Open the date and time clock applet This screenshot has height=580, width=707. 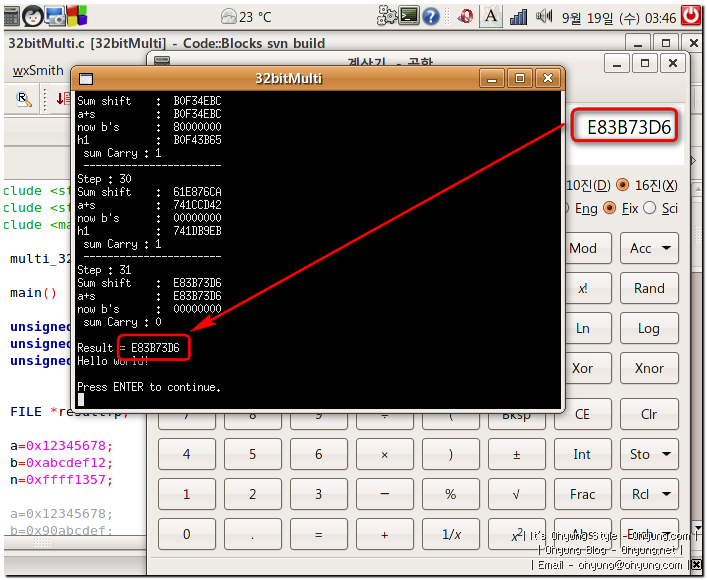click(x=619, y=18)
